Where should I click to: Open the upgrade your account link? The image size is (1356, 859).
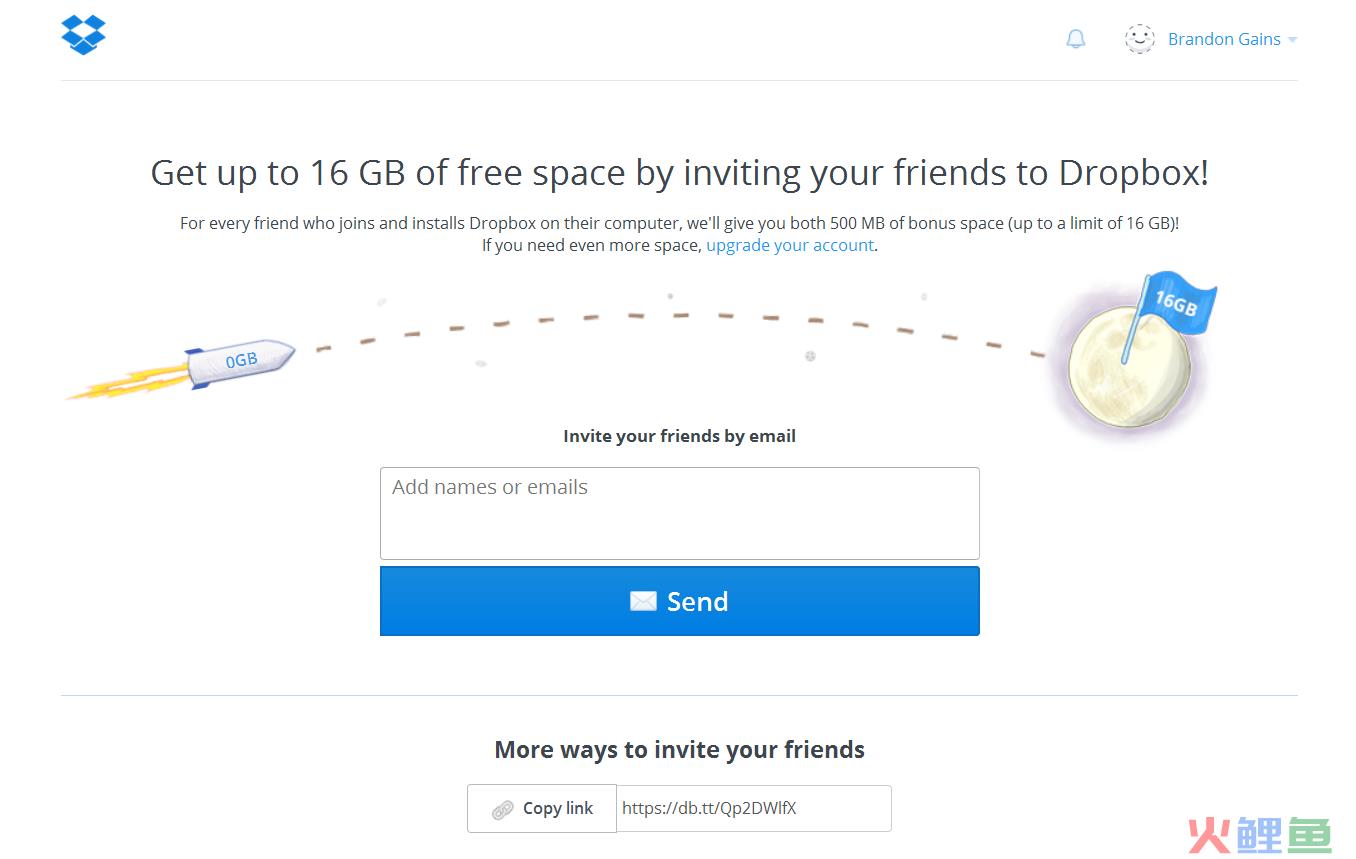790,245
